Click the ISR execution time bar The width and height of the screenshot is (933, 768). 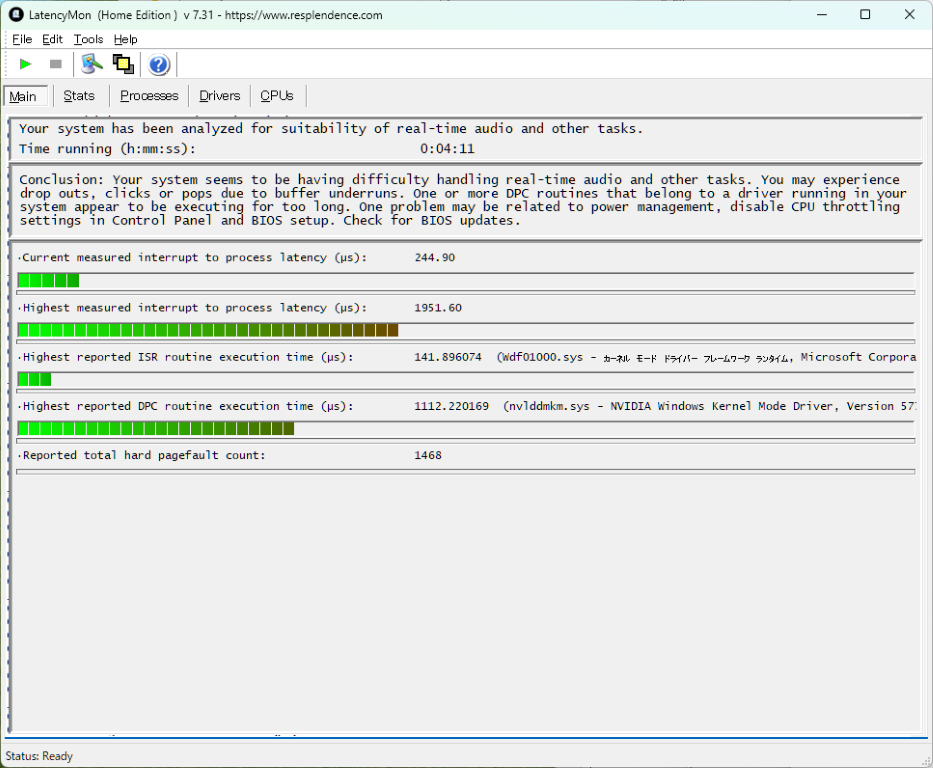click(35, 379)
